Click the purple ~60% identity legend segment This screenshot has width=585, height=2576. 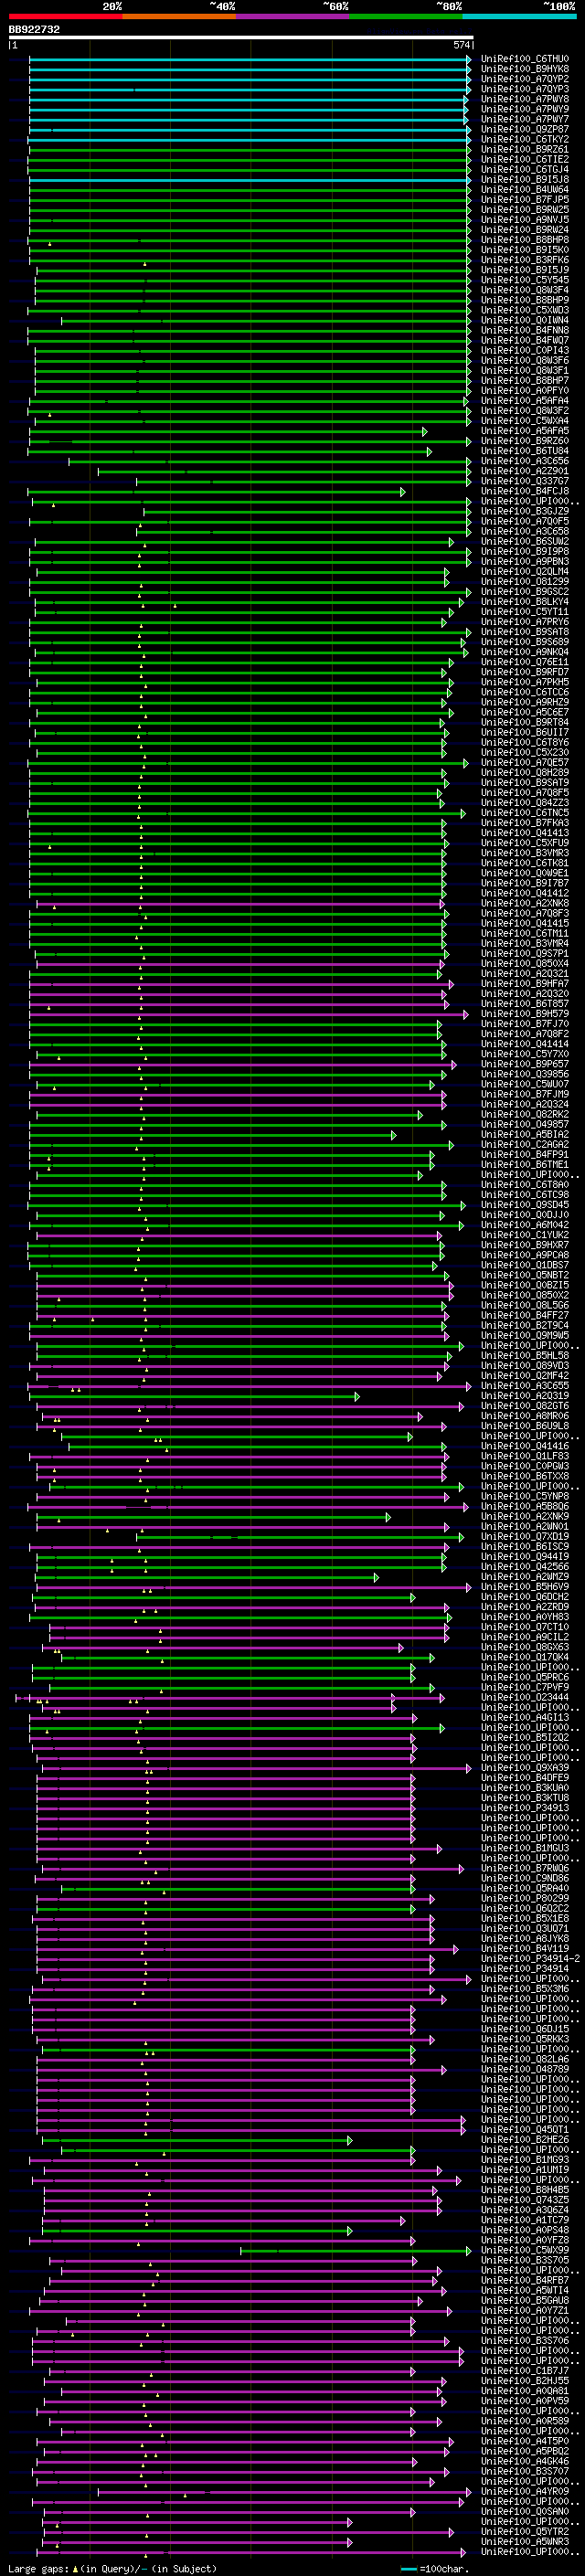pos(293,16)
